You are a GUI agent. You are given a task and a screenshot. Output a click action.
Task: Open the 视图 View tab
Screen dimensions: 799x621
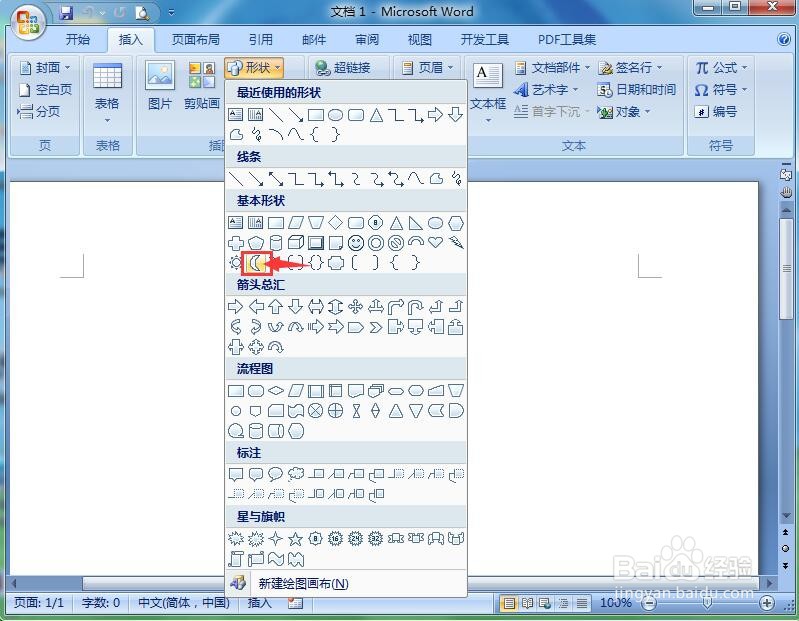[x=420, y=39]
